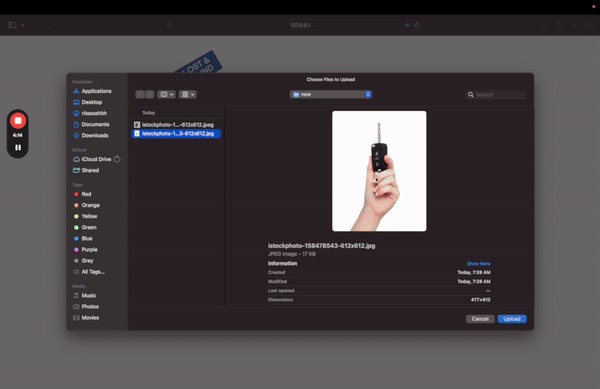
Task: Filter by the Yellow tag
Action: 85,216
